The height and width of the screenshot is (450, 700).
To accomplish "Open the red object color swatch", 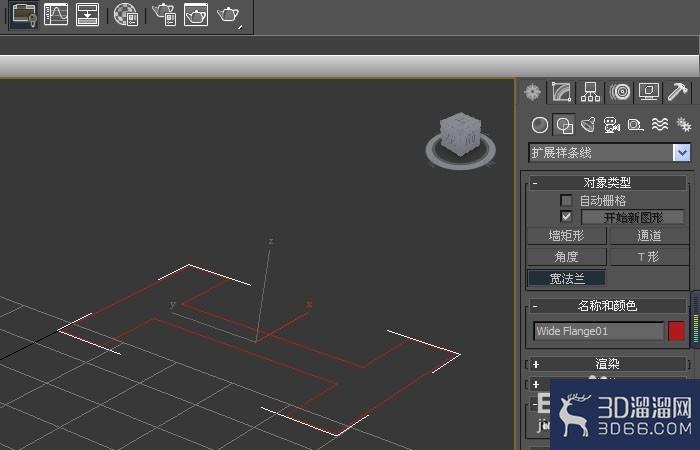I will [676, 331].
